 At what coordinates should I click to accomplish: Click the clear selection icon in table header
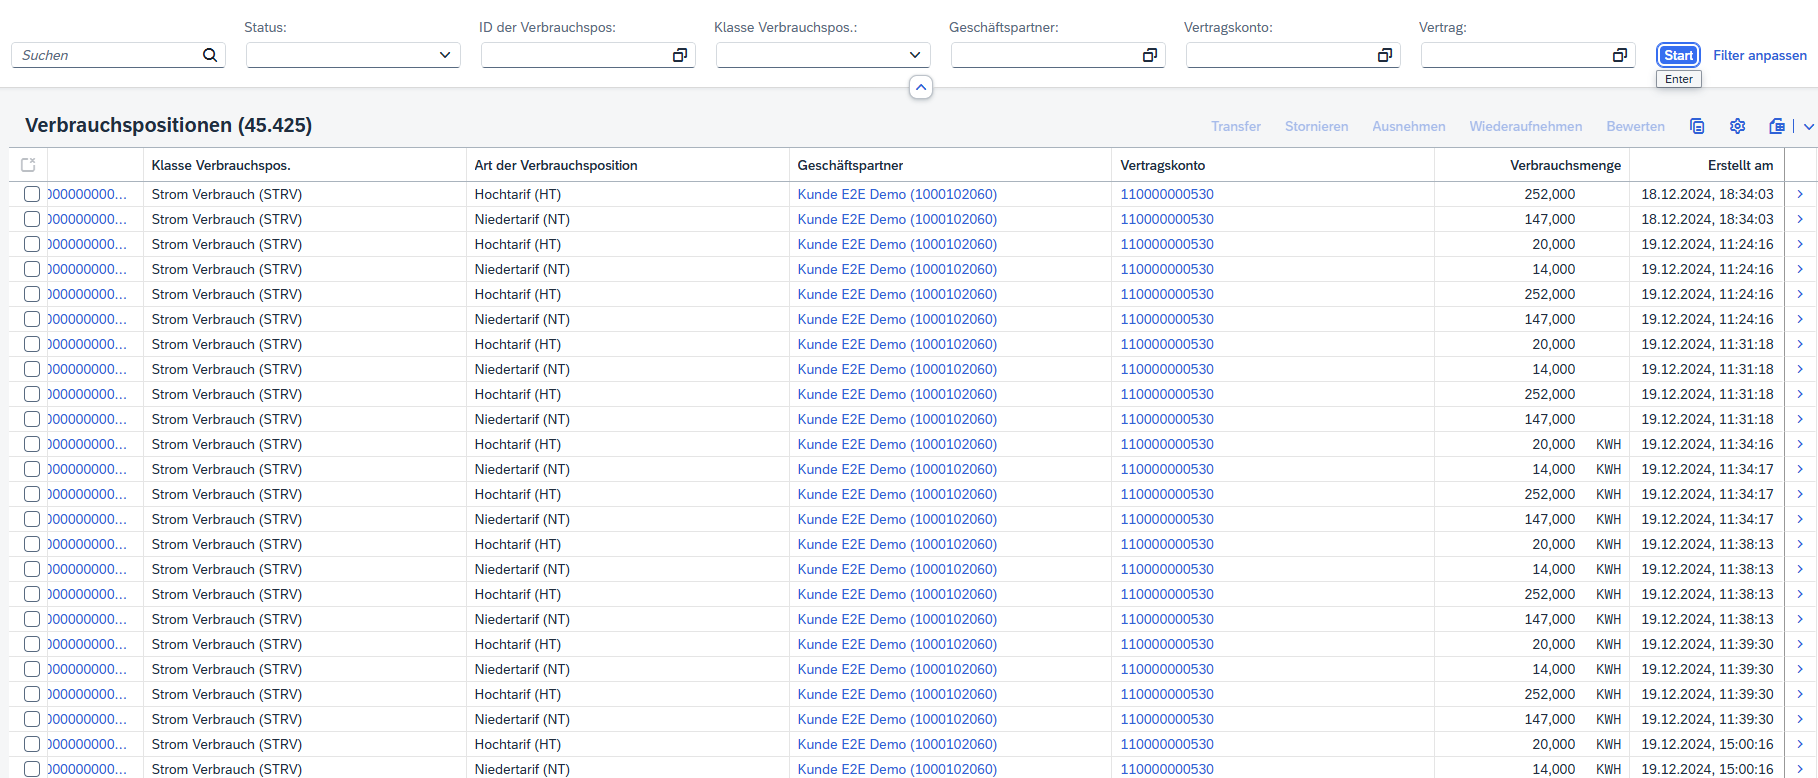pos(28,165)
